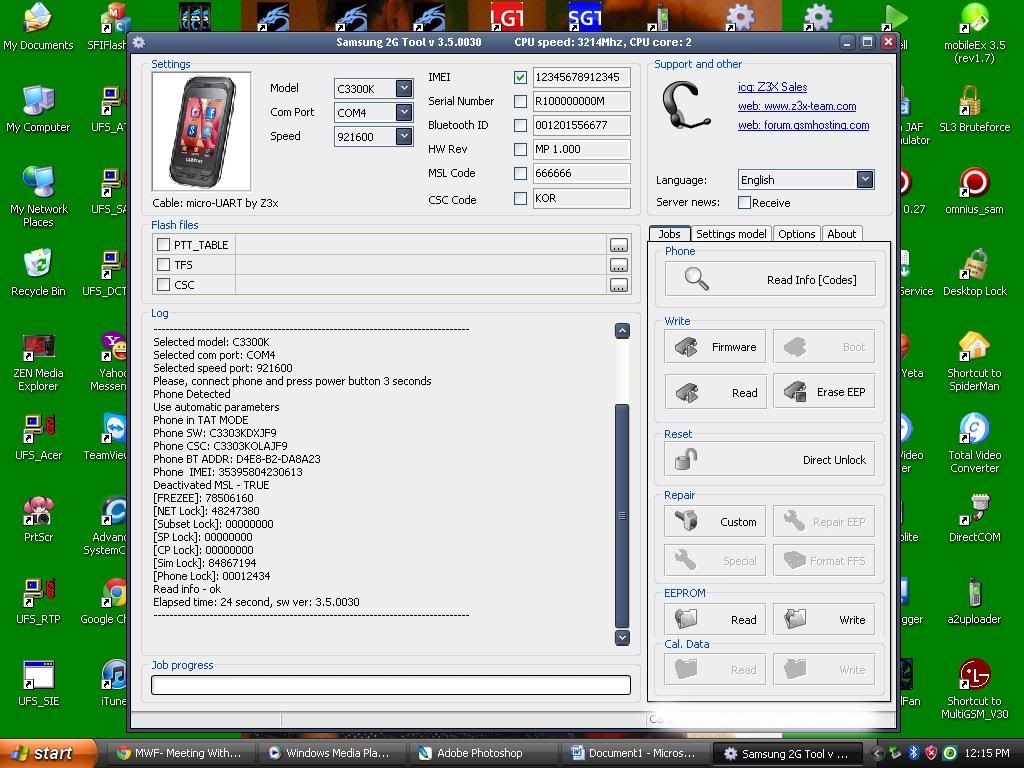Open the PrtScr desktop icon
Screen dimensions: 1024x768
pyautogui.click(x=38, y=520)
